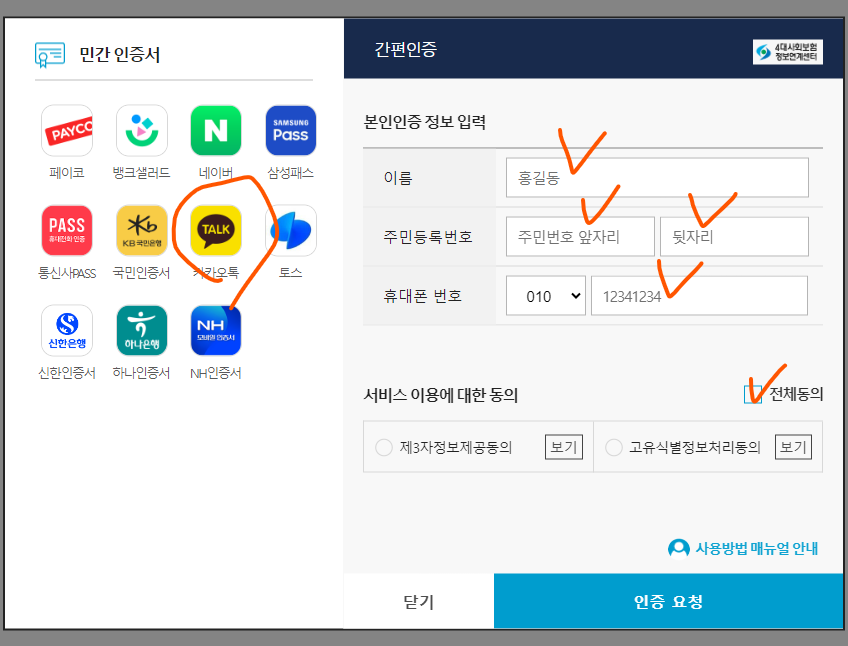
Task: Click the 인증 요청 button
Action: (x=668, y=601)
